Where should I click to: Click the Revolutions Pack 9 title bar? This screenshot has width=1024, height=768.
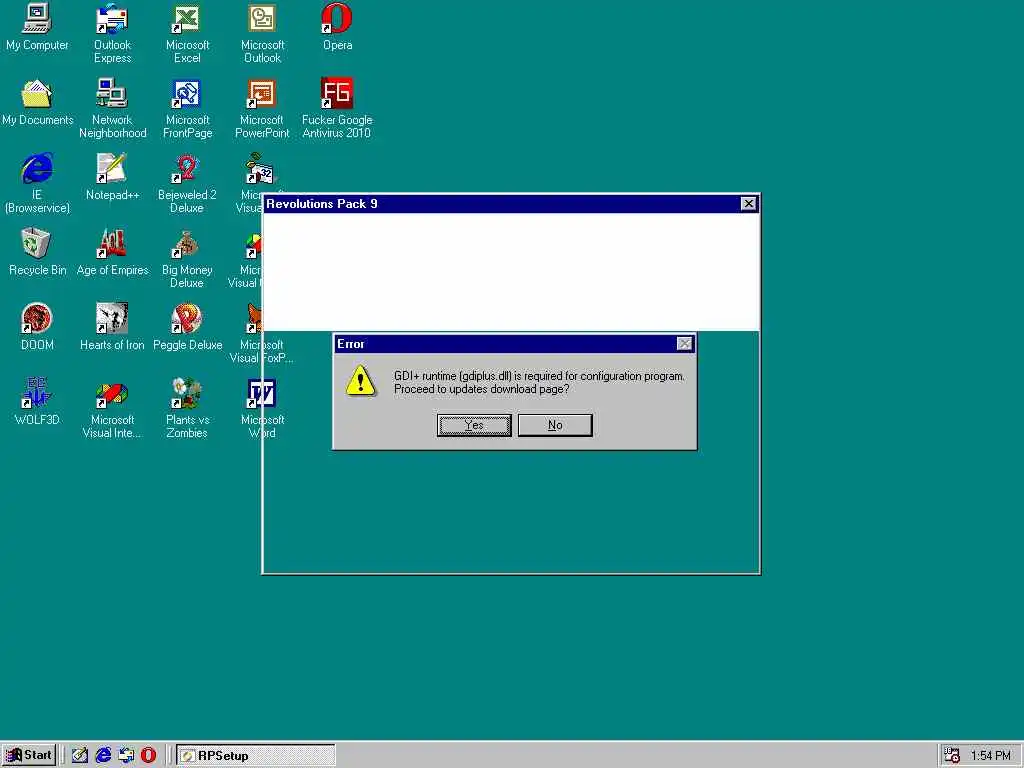tap(511, 204)
